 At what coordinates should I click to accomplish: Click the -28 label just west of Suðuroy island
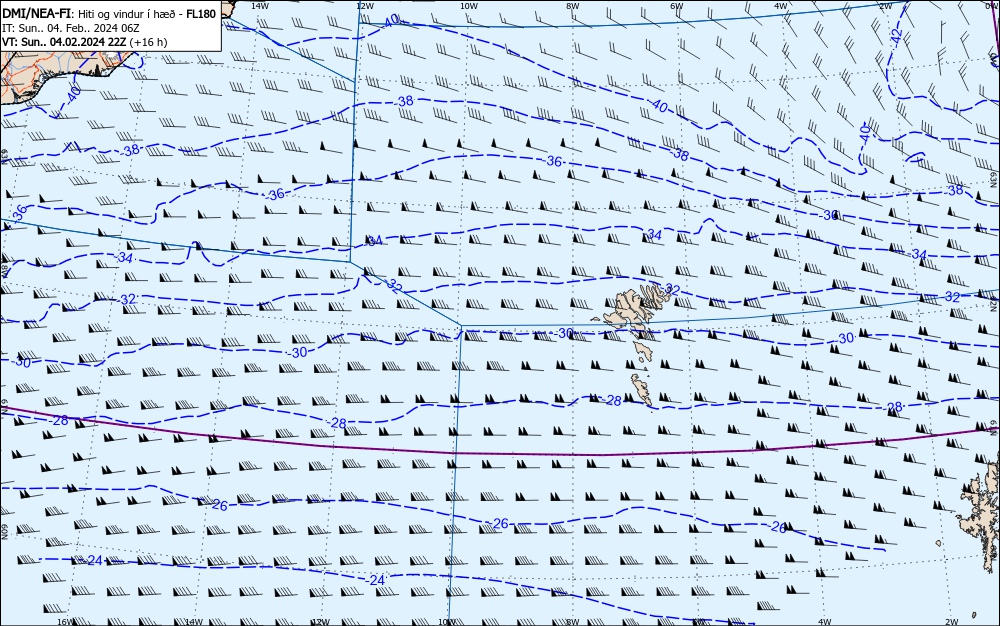pyautogui.click(x=611, y=400)
